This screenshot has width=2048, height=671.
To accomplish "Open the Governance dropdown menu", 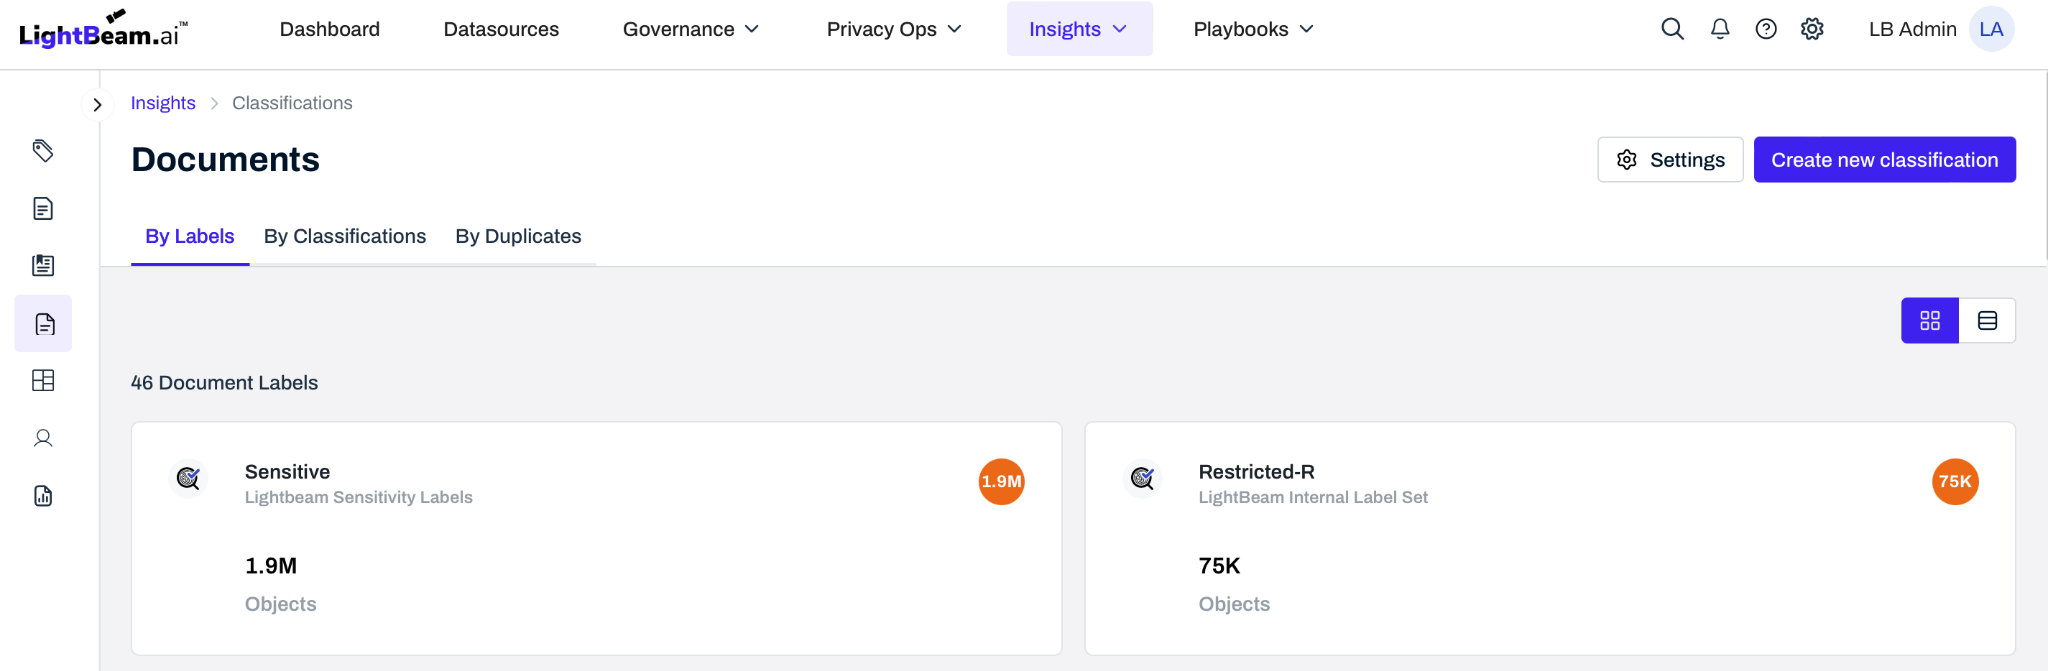I will click(690, 29).
